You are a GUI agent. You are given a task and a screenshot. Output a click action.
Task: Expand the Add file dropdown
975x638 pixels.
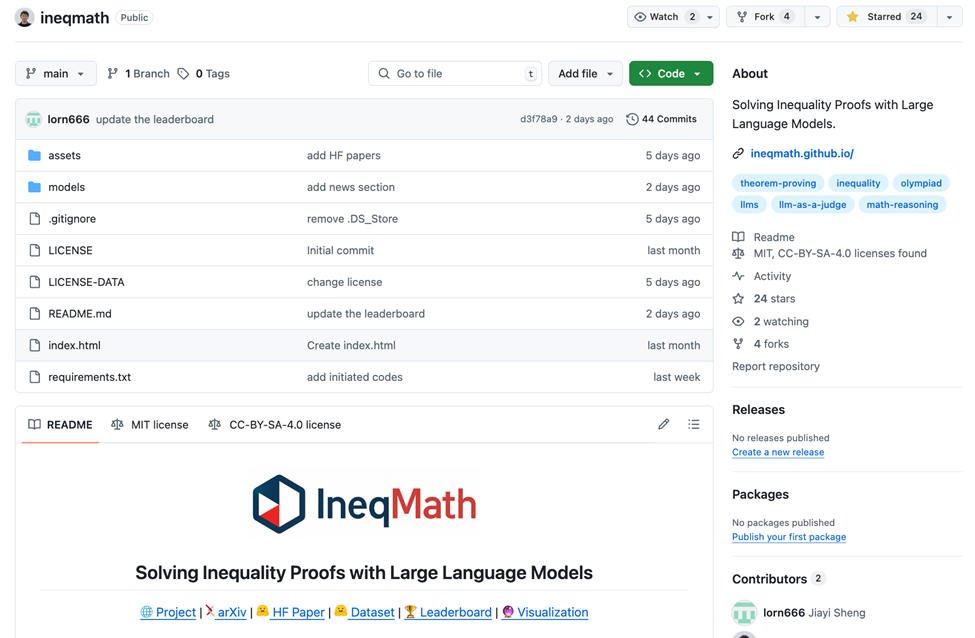pos(585,73)
